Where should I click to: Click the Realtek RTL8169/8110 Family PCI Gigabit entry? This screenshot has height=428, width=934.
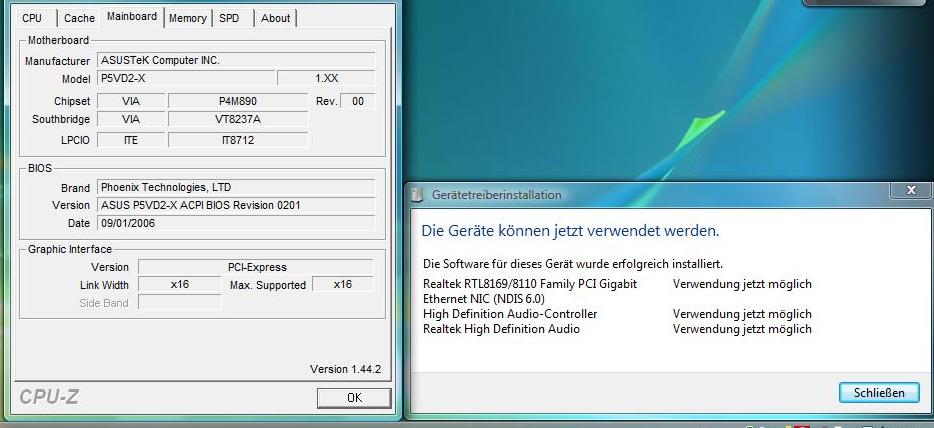click(530, 291)
